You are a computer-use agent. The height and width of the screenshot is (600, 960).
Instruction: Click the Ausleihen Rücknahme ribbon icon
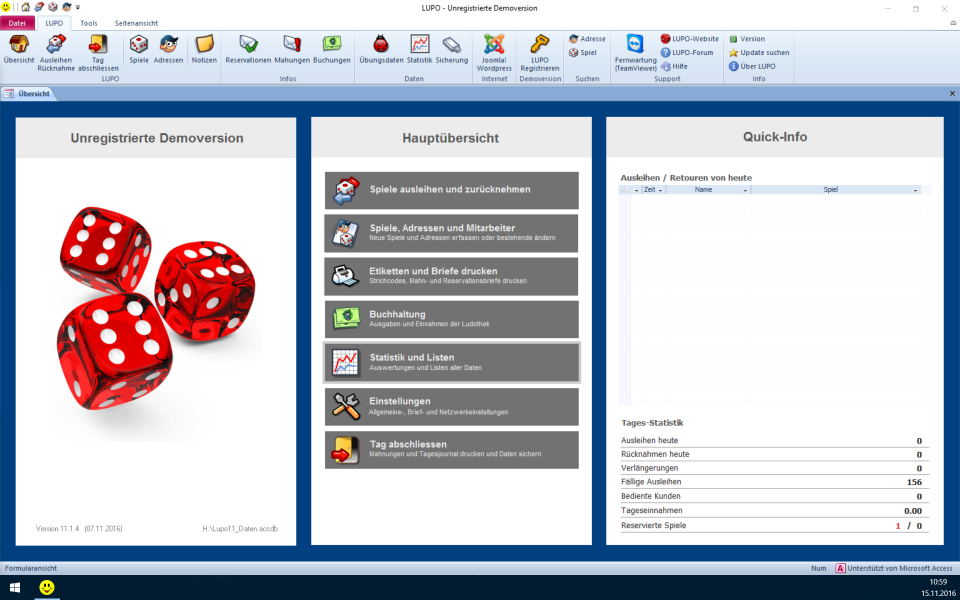56,53
